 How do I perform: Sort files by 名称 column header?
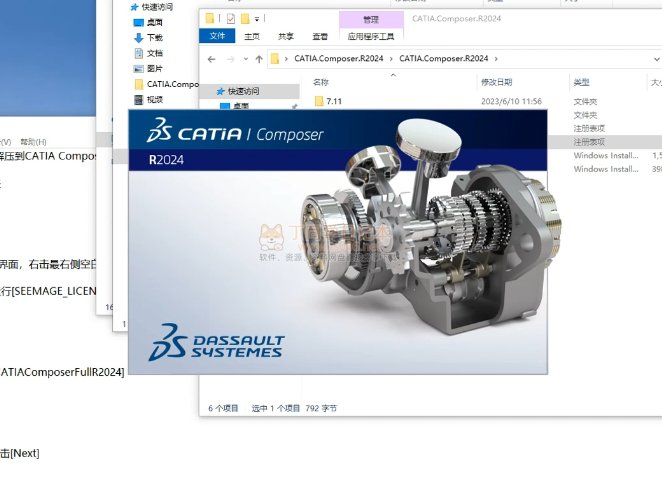(321, 82)
